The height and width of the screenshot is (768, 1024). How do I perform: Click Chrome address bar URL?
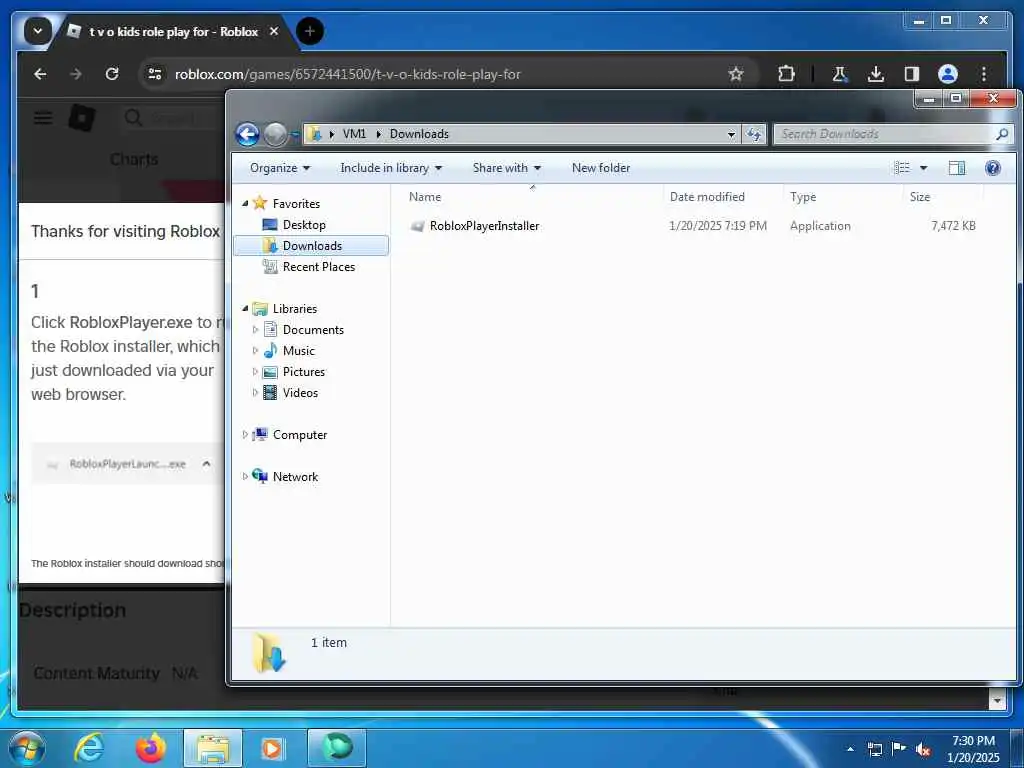point(347,74)
